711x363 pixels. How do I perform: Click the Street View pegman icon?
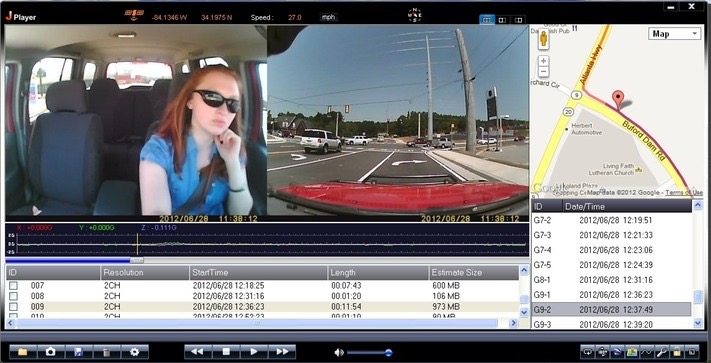(x=544, y=39)
